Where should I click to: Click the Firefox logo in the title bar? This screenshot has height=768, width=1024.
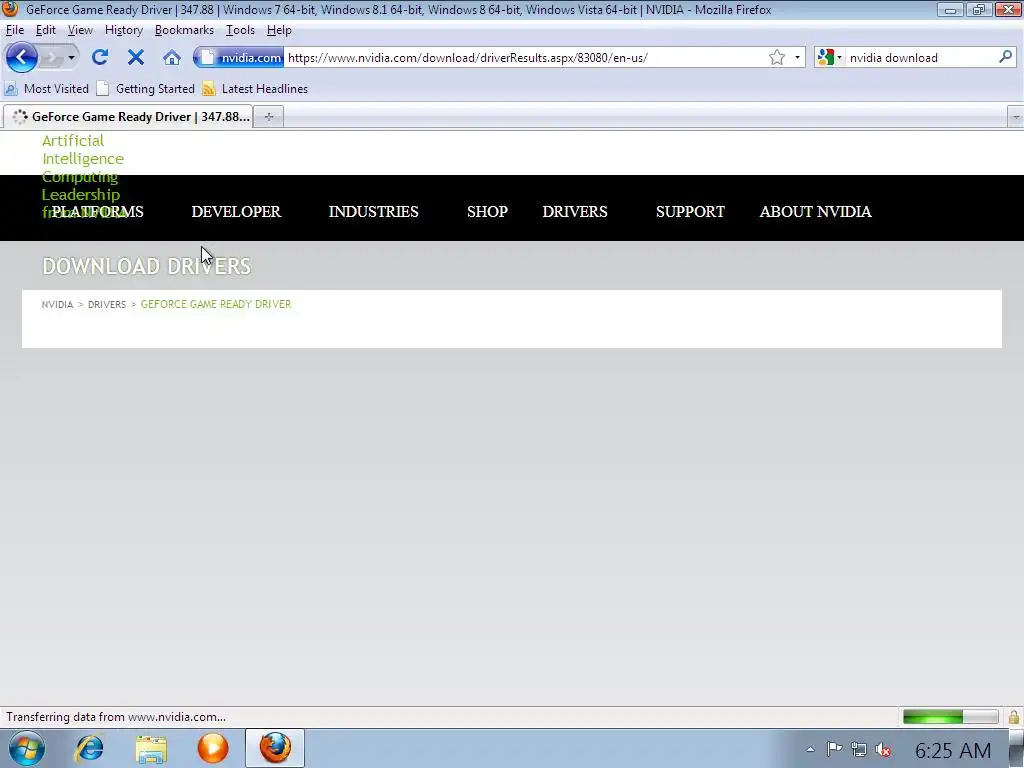10,9
